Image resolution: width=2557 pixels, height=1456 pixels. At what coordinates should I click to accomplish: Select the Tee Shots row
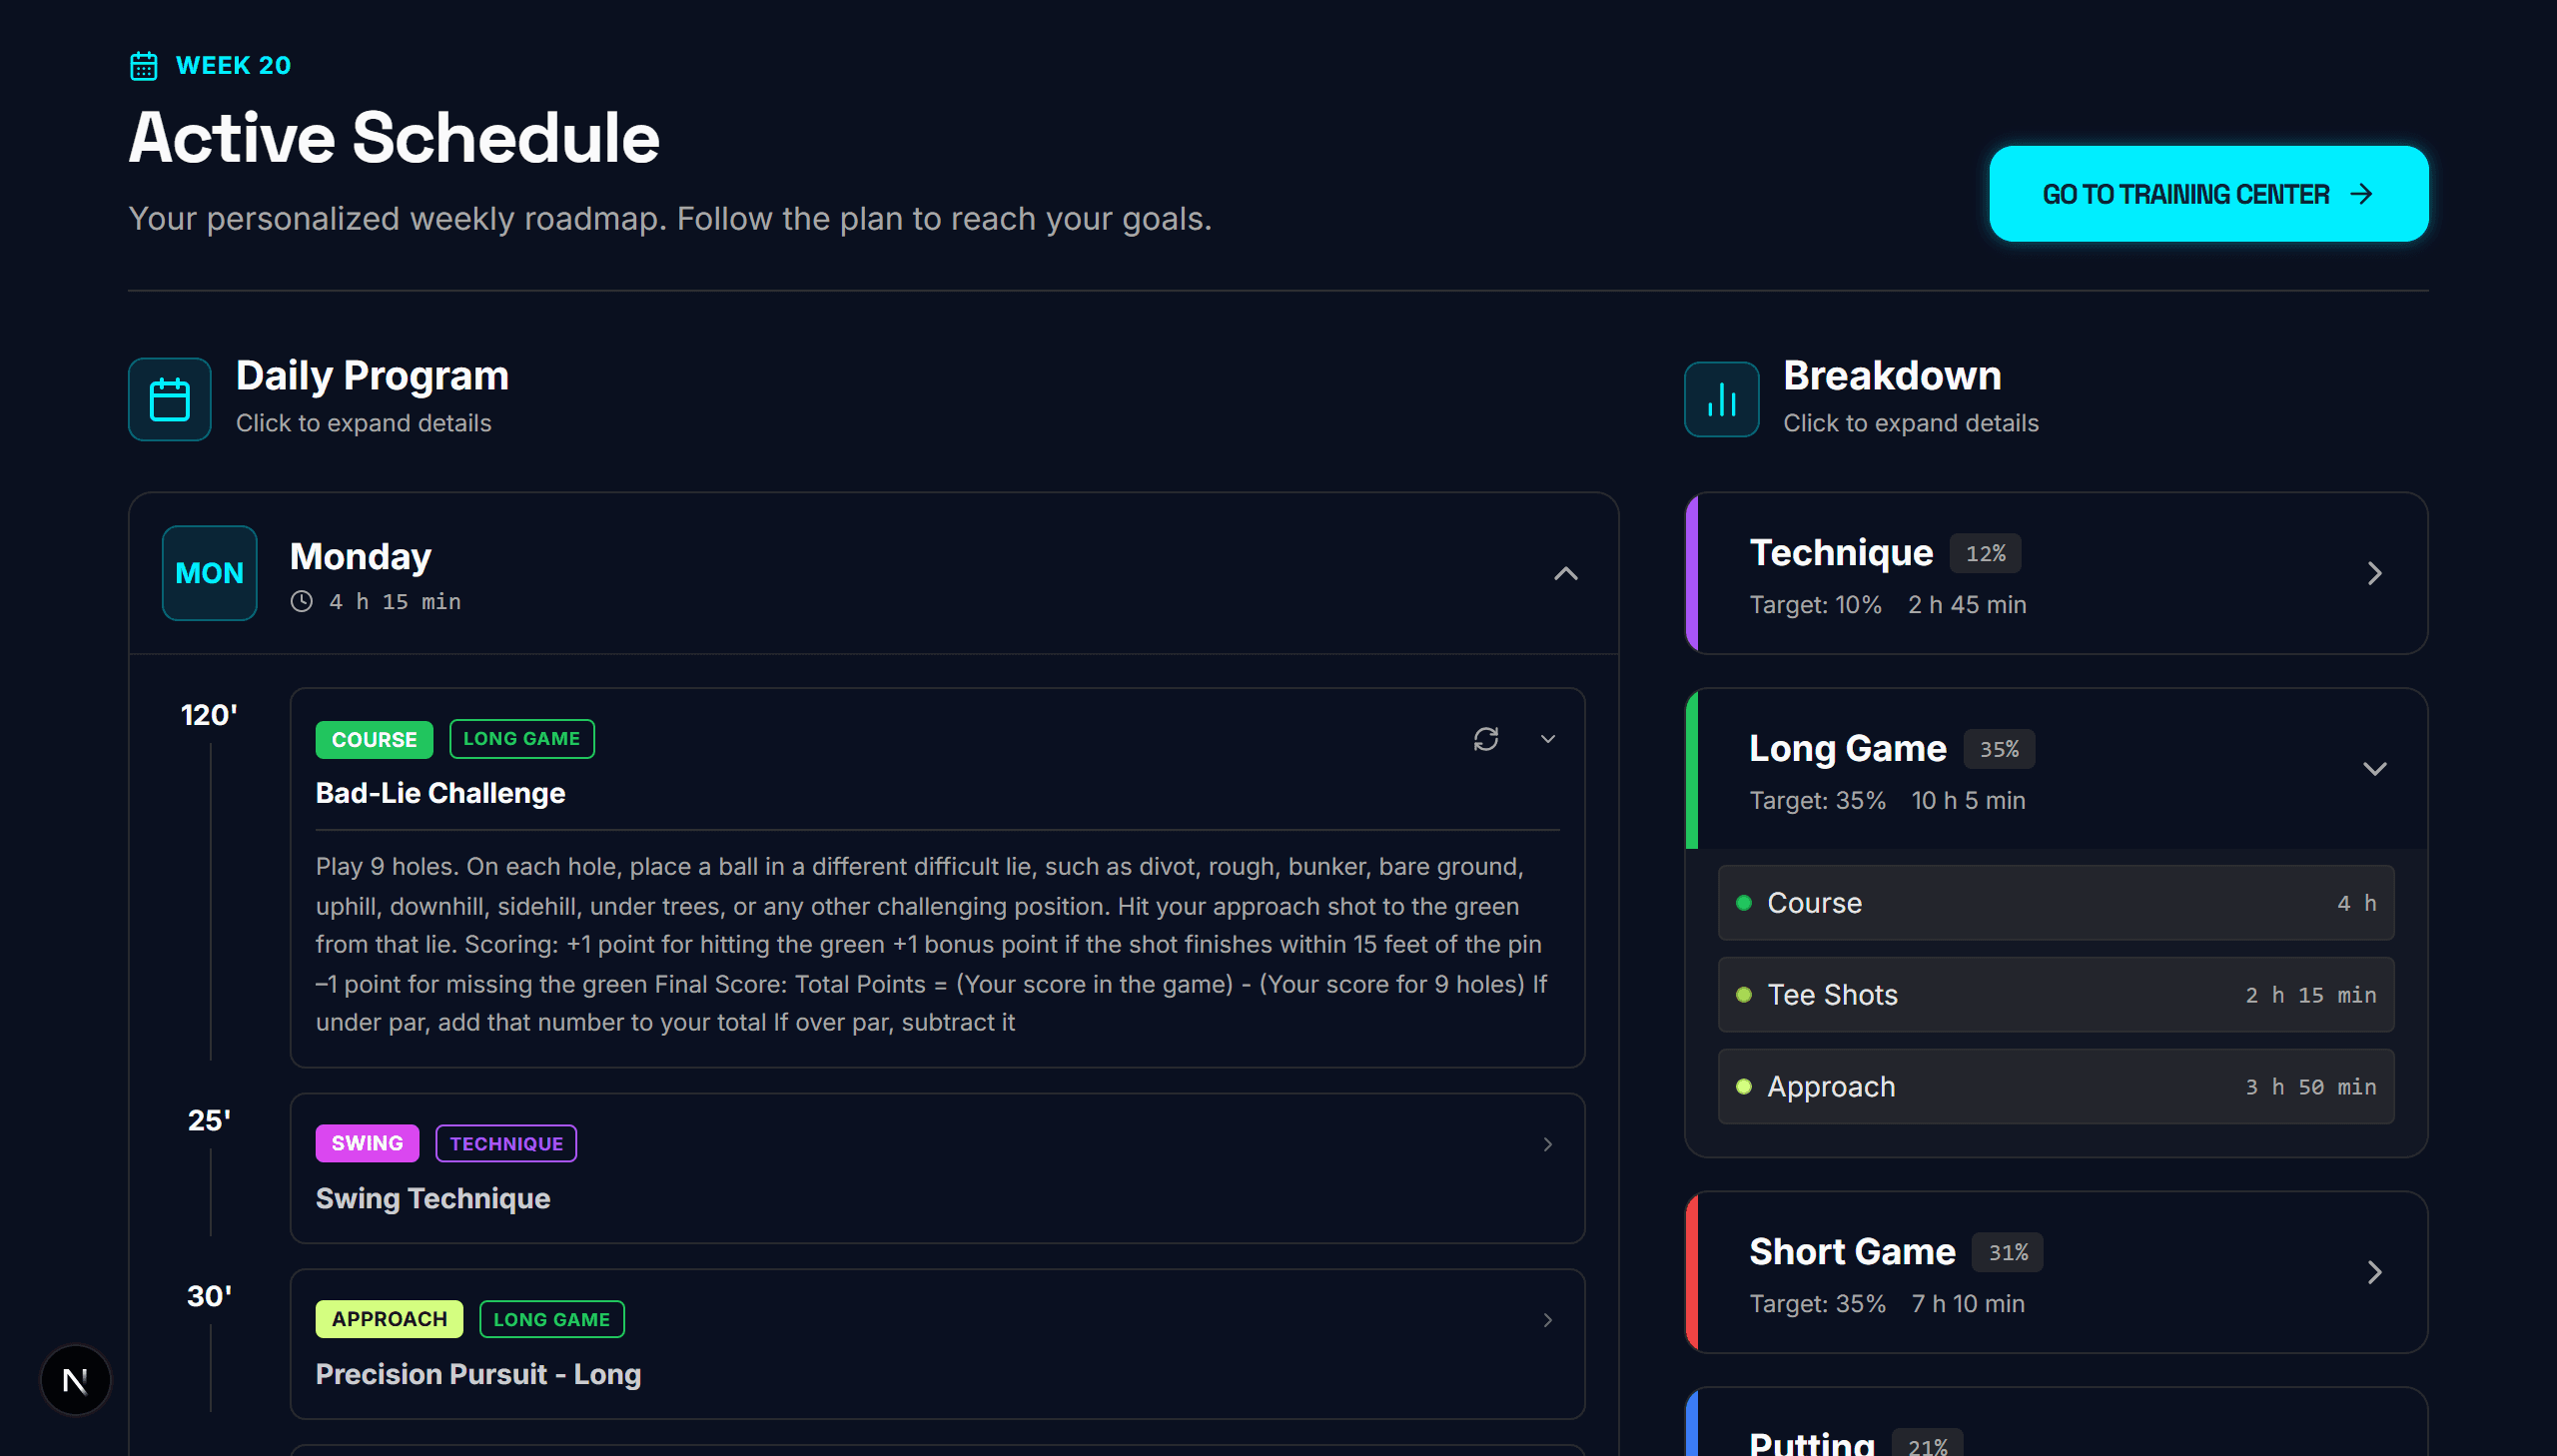2055,994
